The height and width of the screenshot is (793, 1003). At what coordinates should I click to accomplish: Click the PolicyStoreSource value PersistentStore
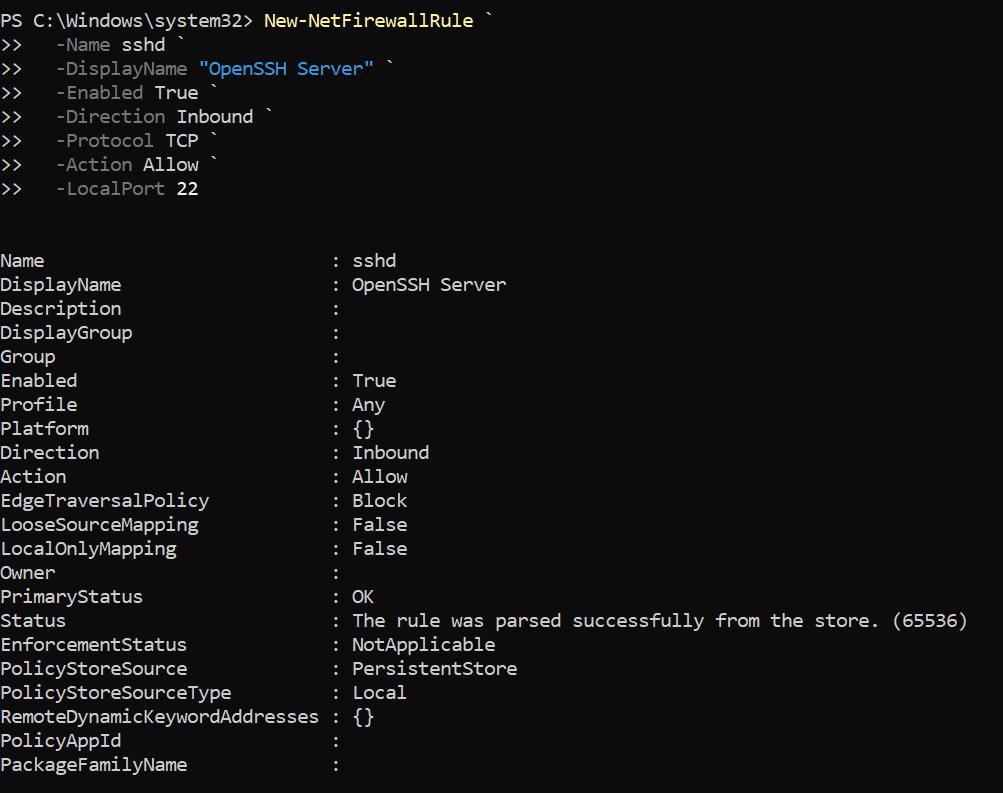(x=435, y=669)
